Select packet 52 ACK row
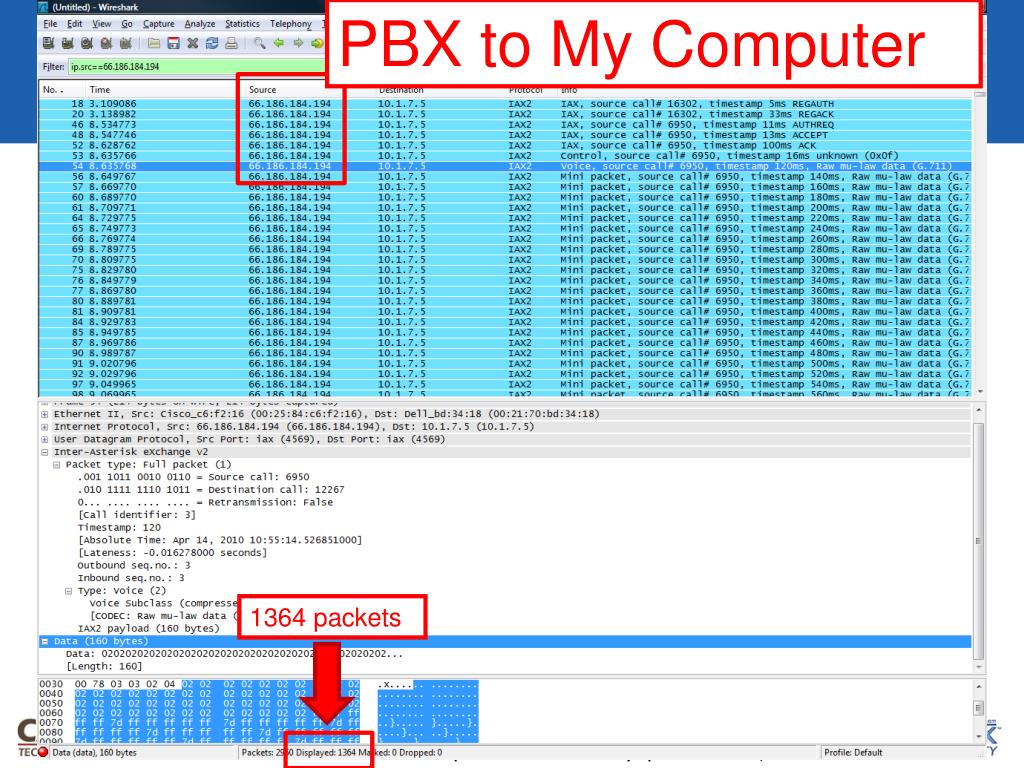 tap(505, 146)
